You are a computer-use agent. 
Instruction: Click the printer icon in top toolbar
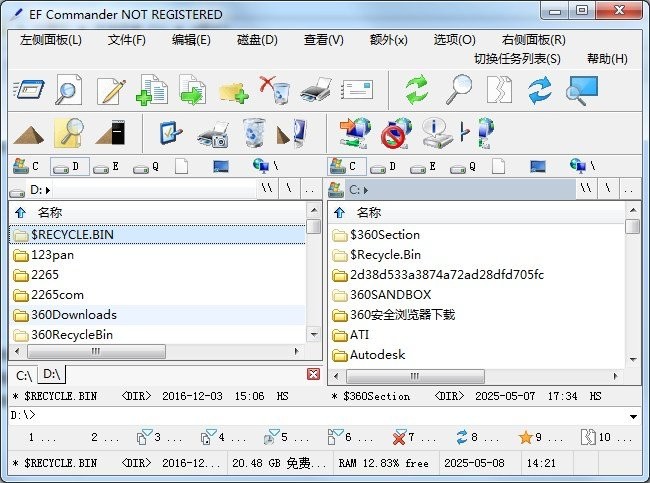click(316, 90)
